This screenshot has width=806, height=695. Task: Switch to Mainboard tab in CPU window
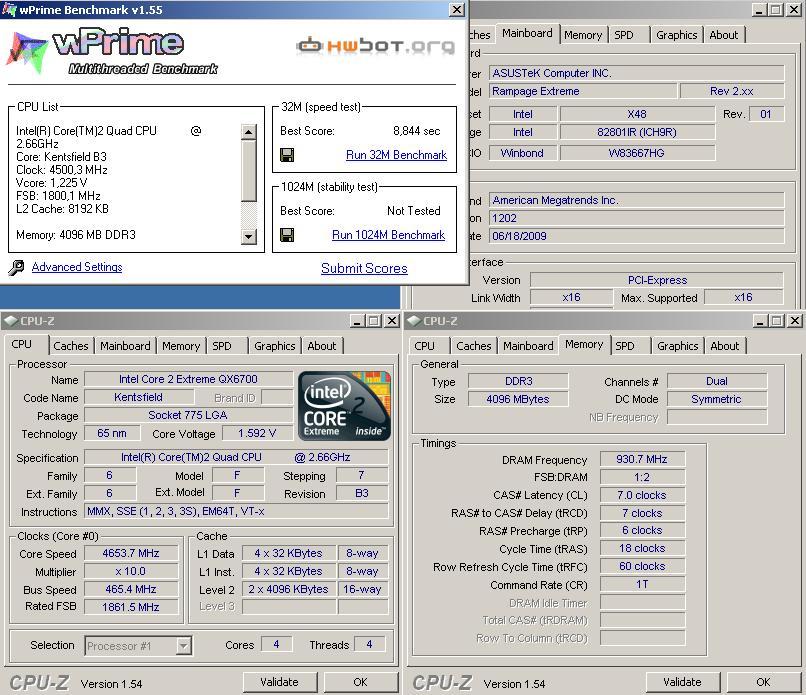pyautogui.click(x=125, y=346)
